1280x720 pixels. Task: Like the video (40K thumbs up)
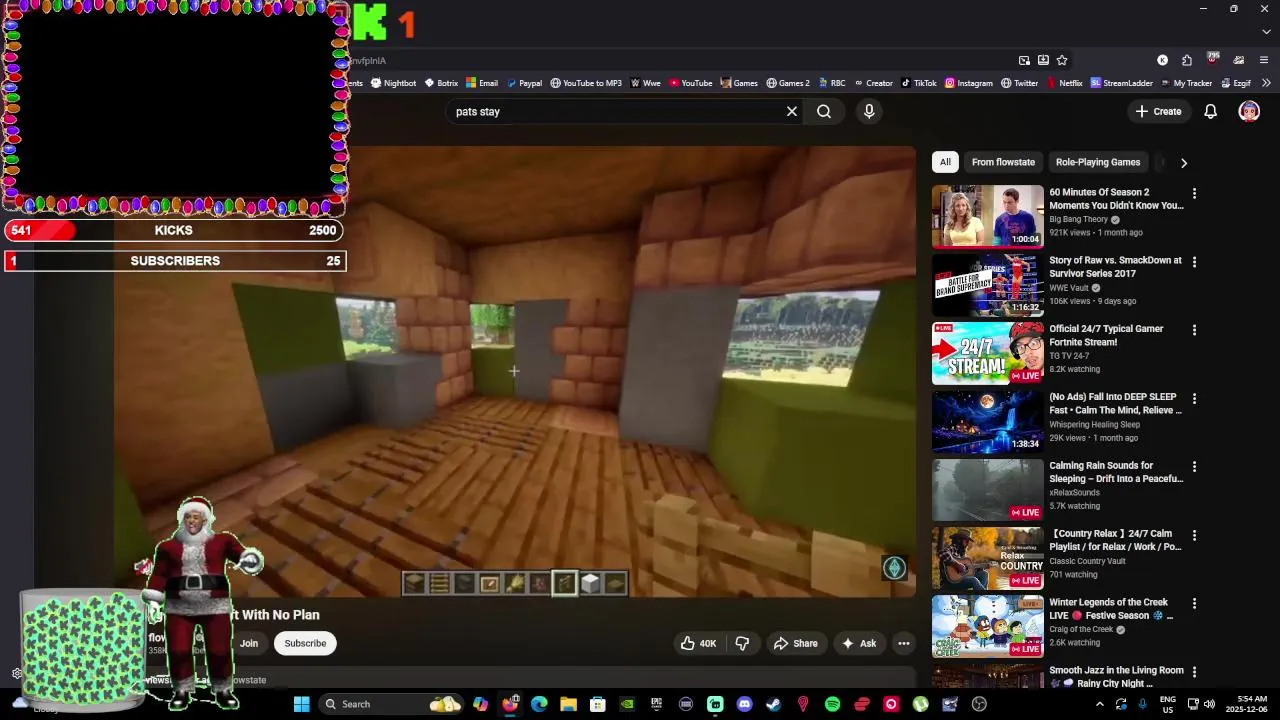698,644
